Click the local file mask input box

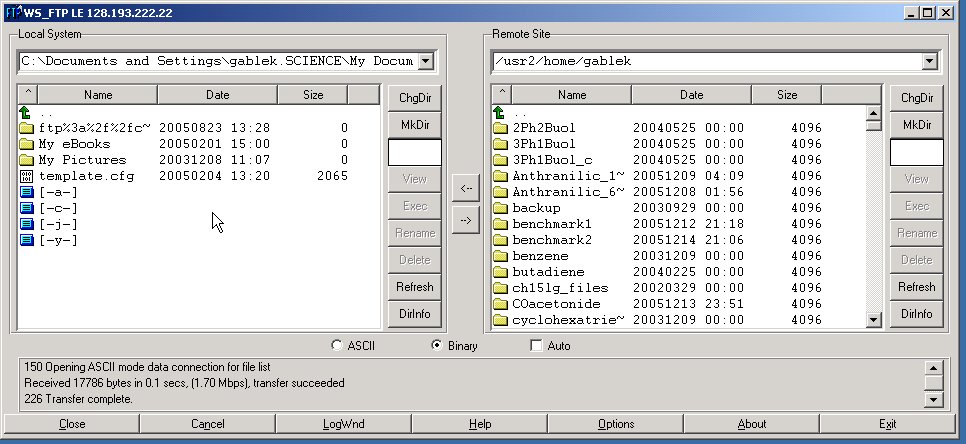coord(415,152)
